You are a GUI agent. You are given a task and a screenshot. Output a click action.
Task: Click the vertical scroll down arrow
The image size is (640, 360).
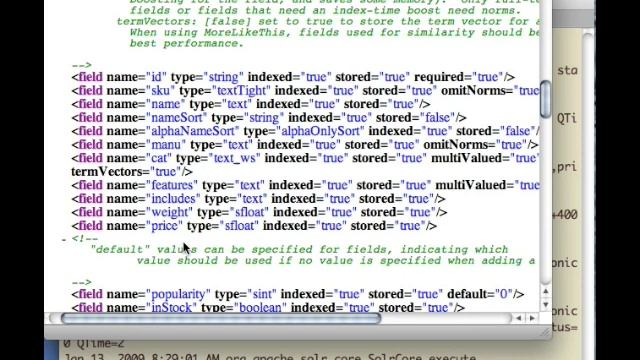[x=546, y=305]
